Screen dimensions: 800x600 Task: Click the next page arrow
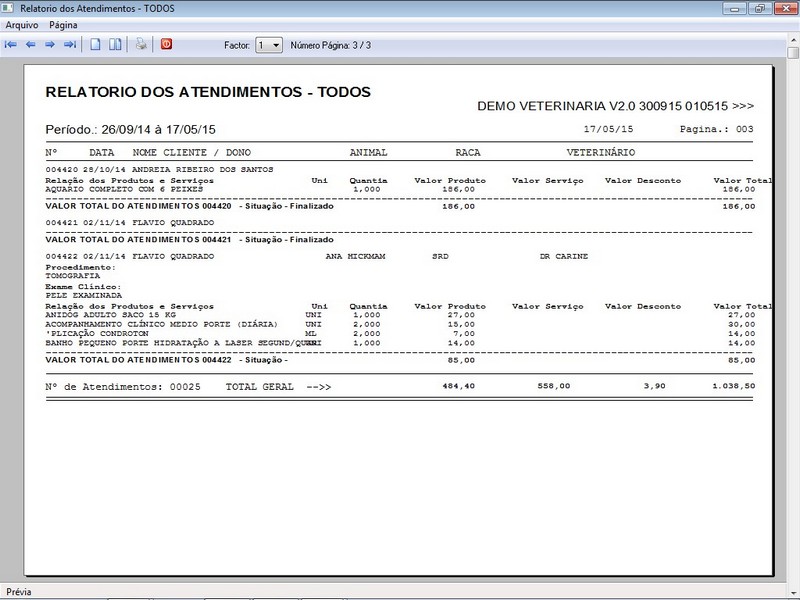click(49, 45)
